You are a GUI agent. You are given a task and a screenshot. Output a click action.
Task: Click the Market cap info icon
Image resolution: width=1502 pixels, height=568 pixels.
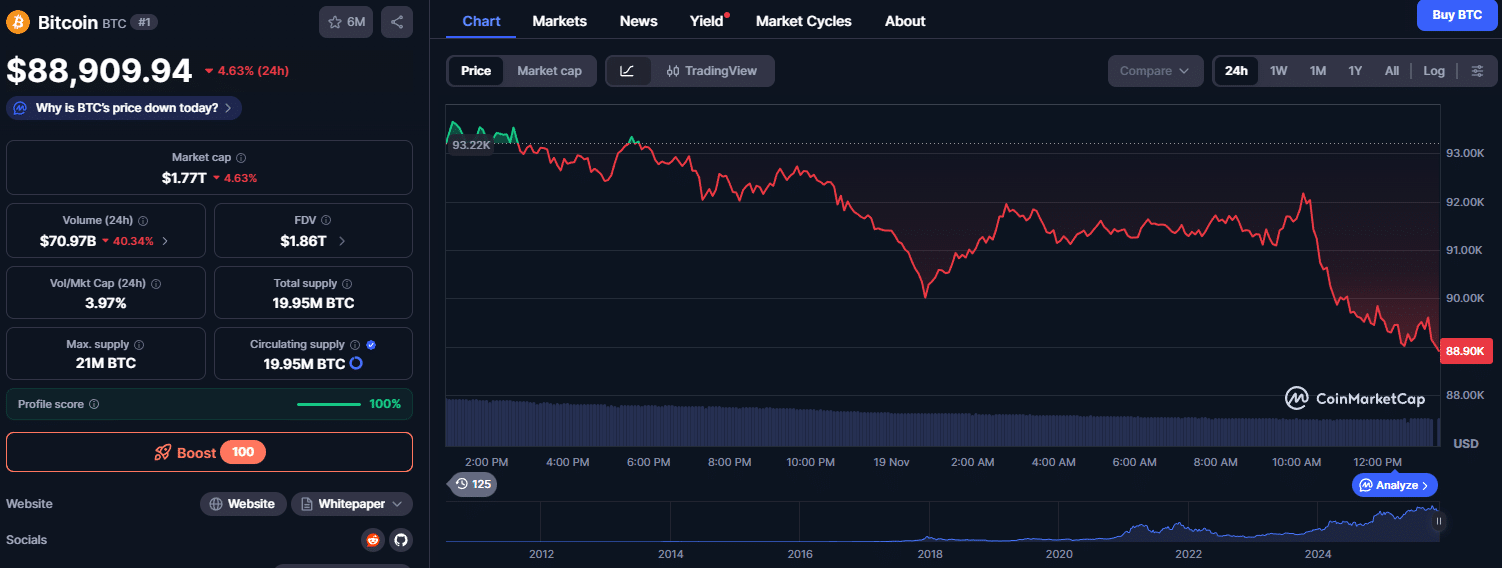(241, 158)
